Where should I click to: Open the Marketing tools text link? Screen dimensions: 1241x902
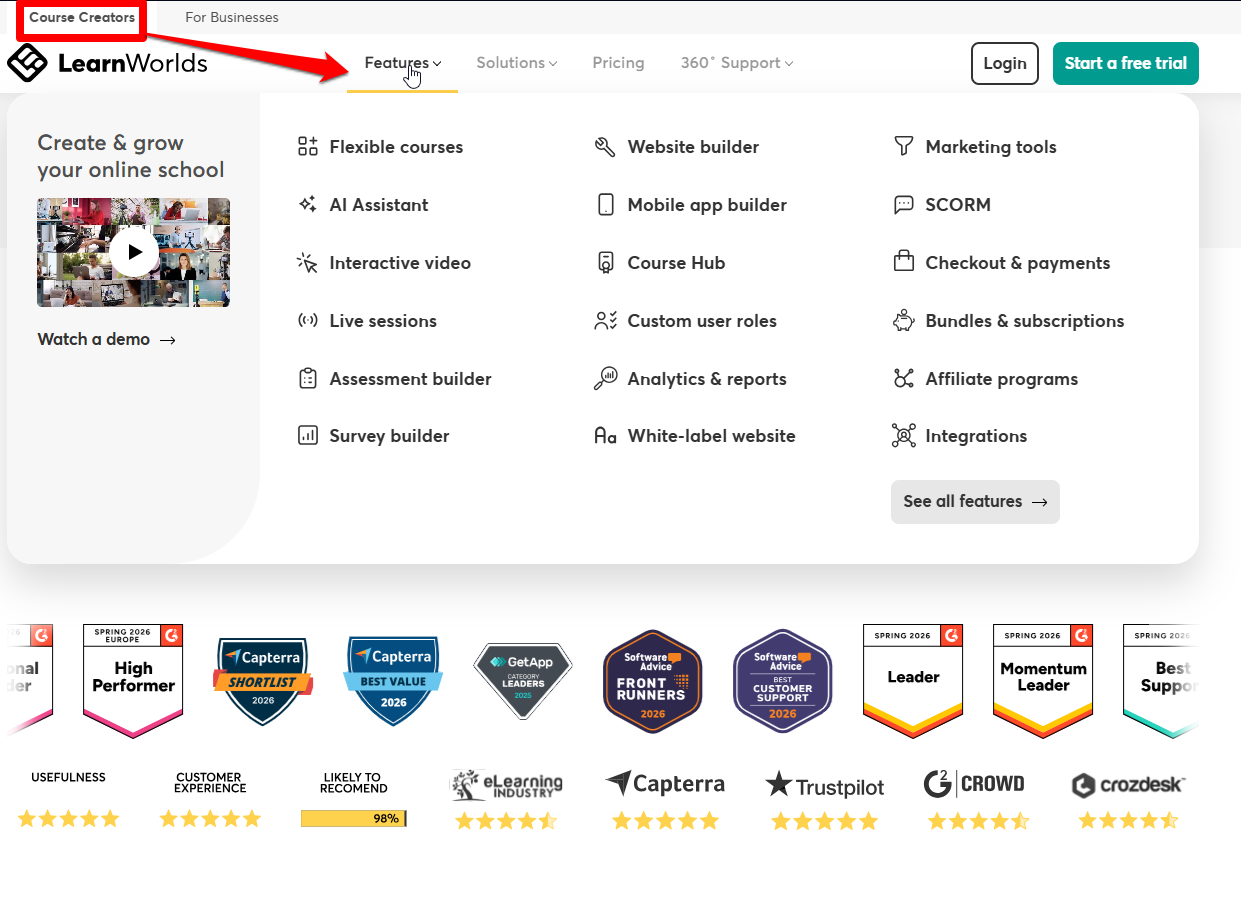[991, 147]
